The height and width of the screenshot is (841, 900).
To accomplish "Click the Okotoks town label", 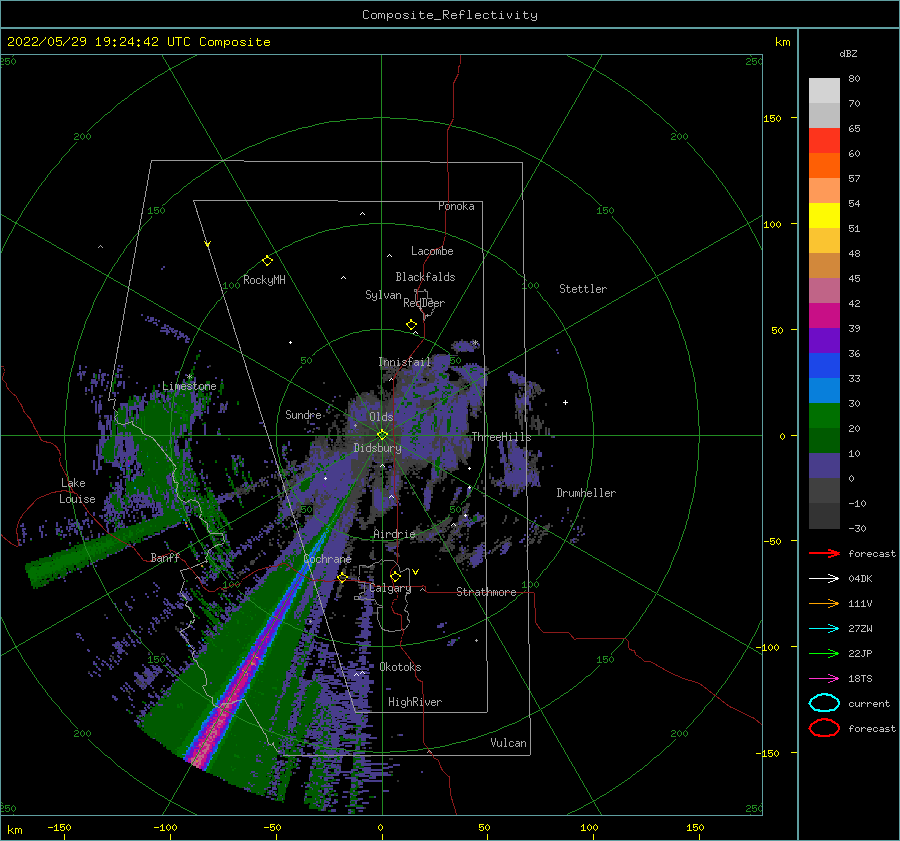I will tap(400, 667).
